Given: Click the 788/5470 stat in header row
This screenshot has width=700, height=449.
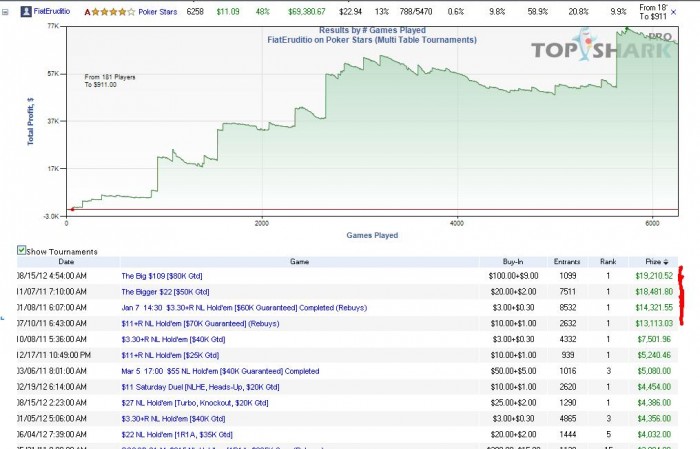Looking at the screenshot, I should coord(416,12).
